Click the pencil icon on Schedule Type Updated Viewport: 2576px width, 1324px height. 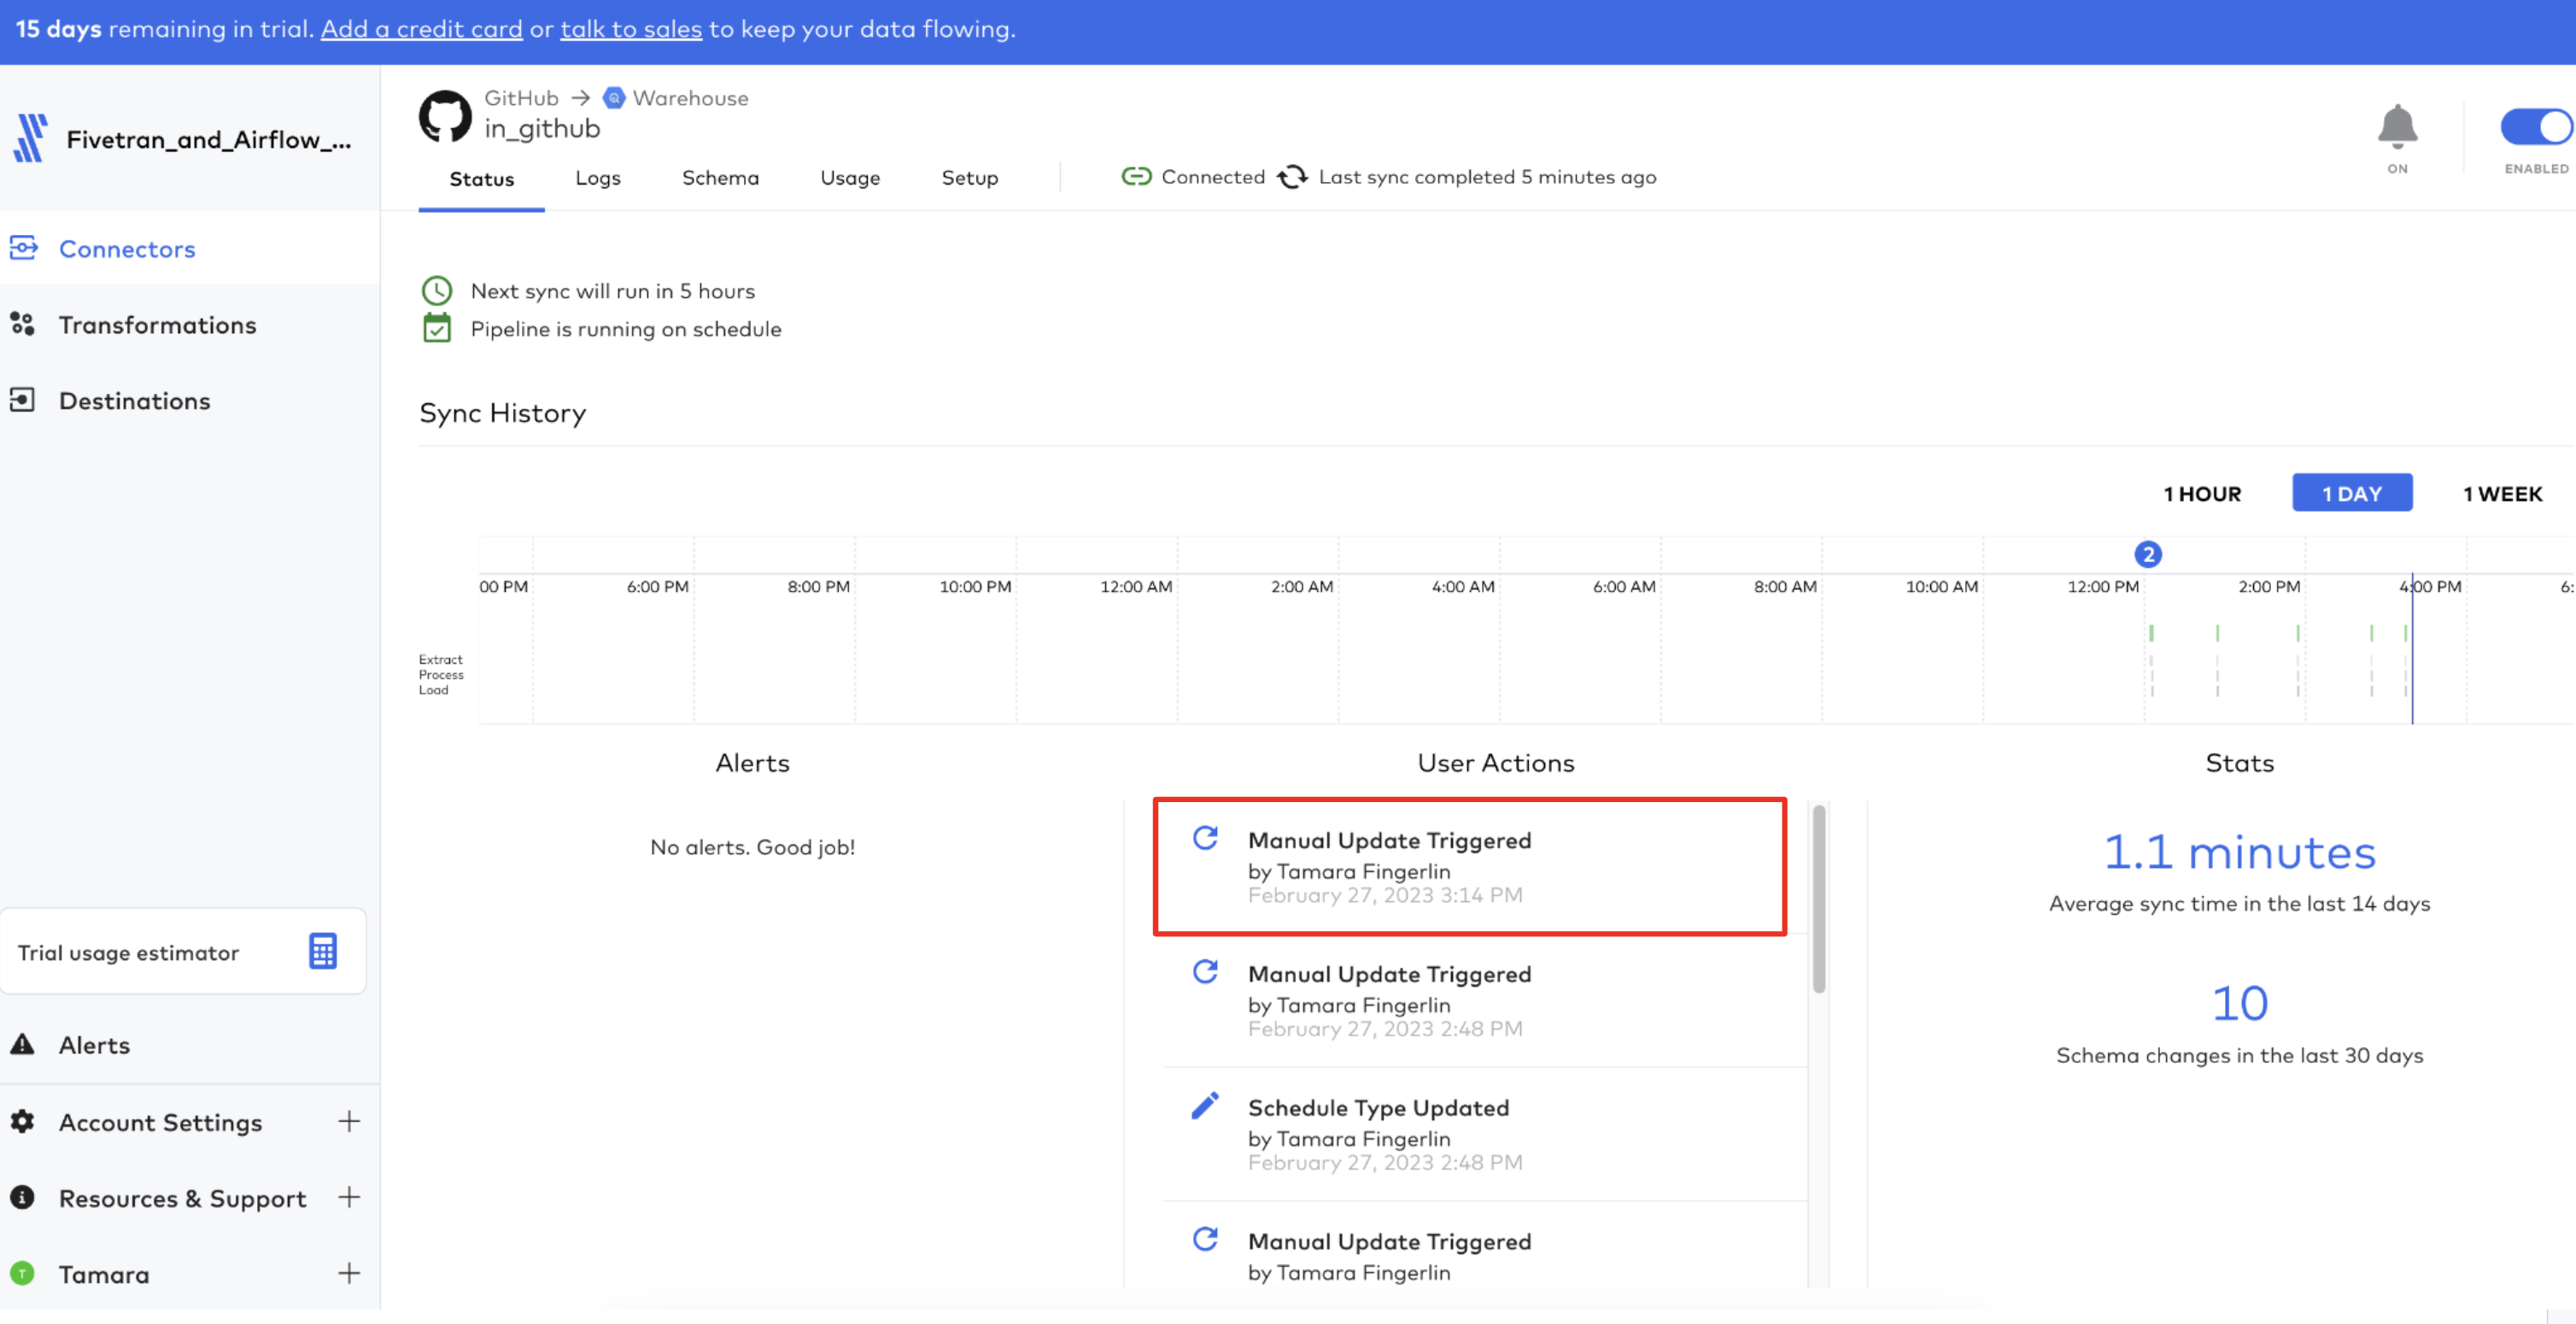(x=1206, y=1105)
